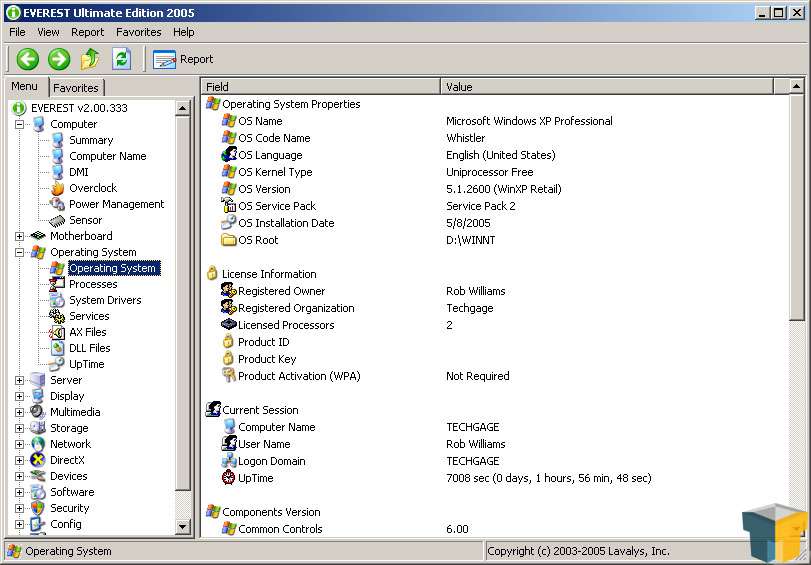Click the Server icon in tree
811x565 pixels.
pyautogui.click(x=38, y=380)
